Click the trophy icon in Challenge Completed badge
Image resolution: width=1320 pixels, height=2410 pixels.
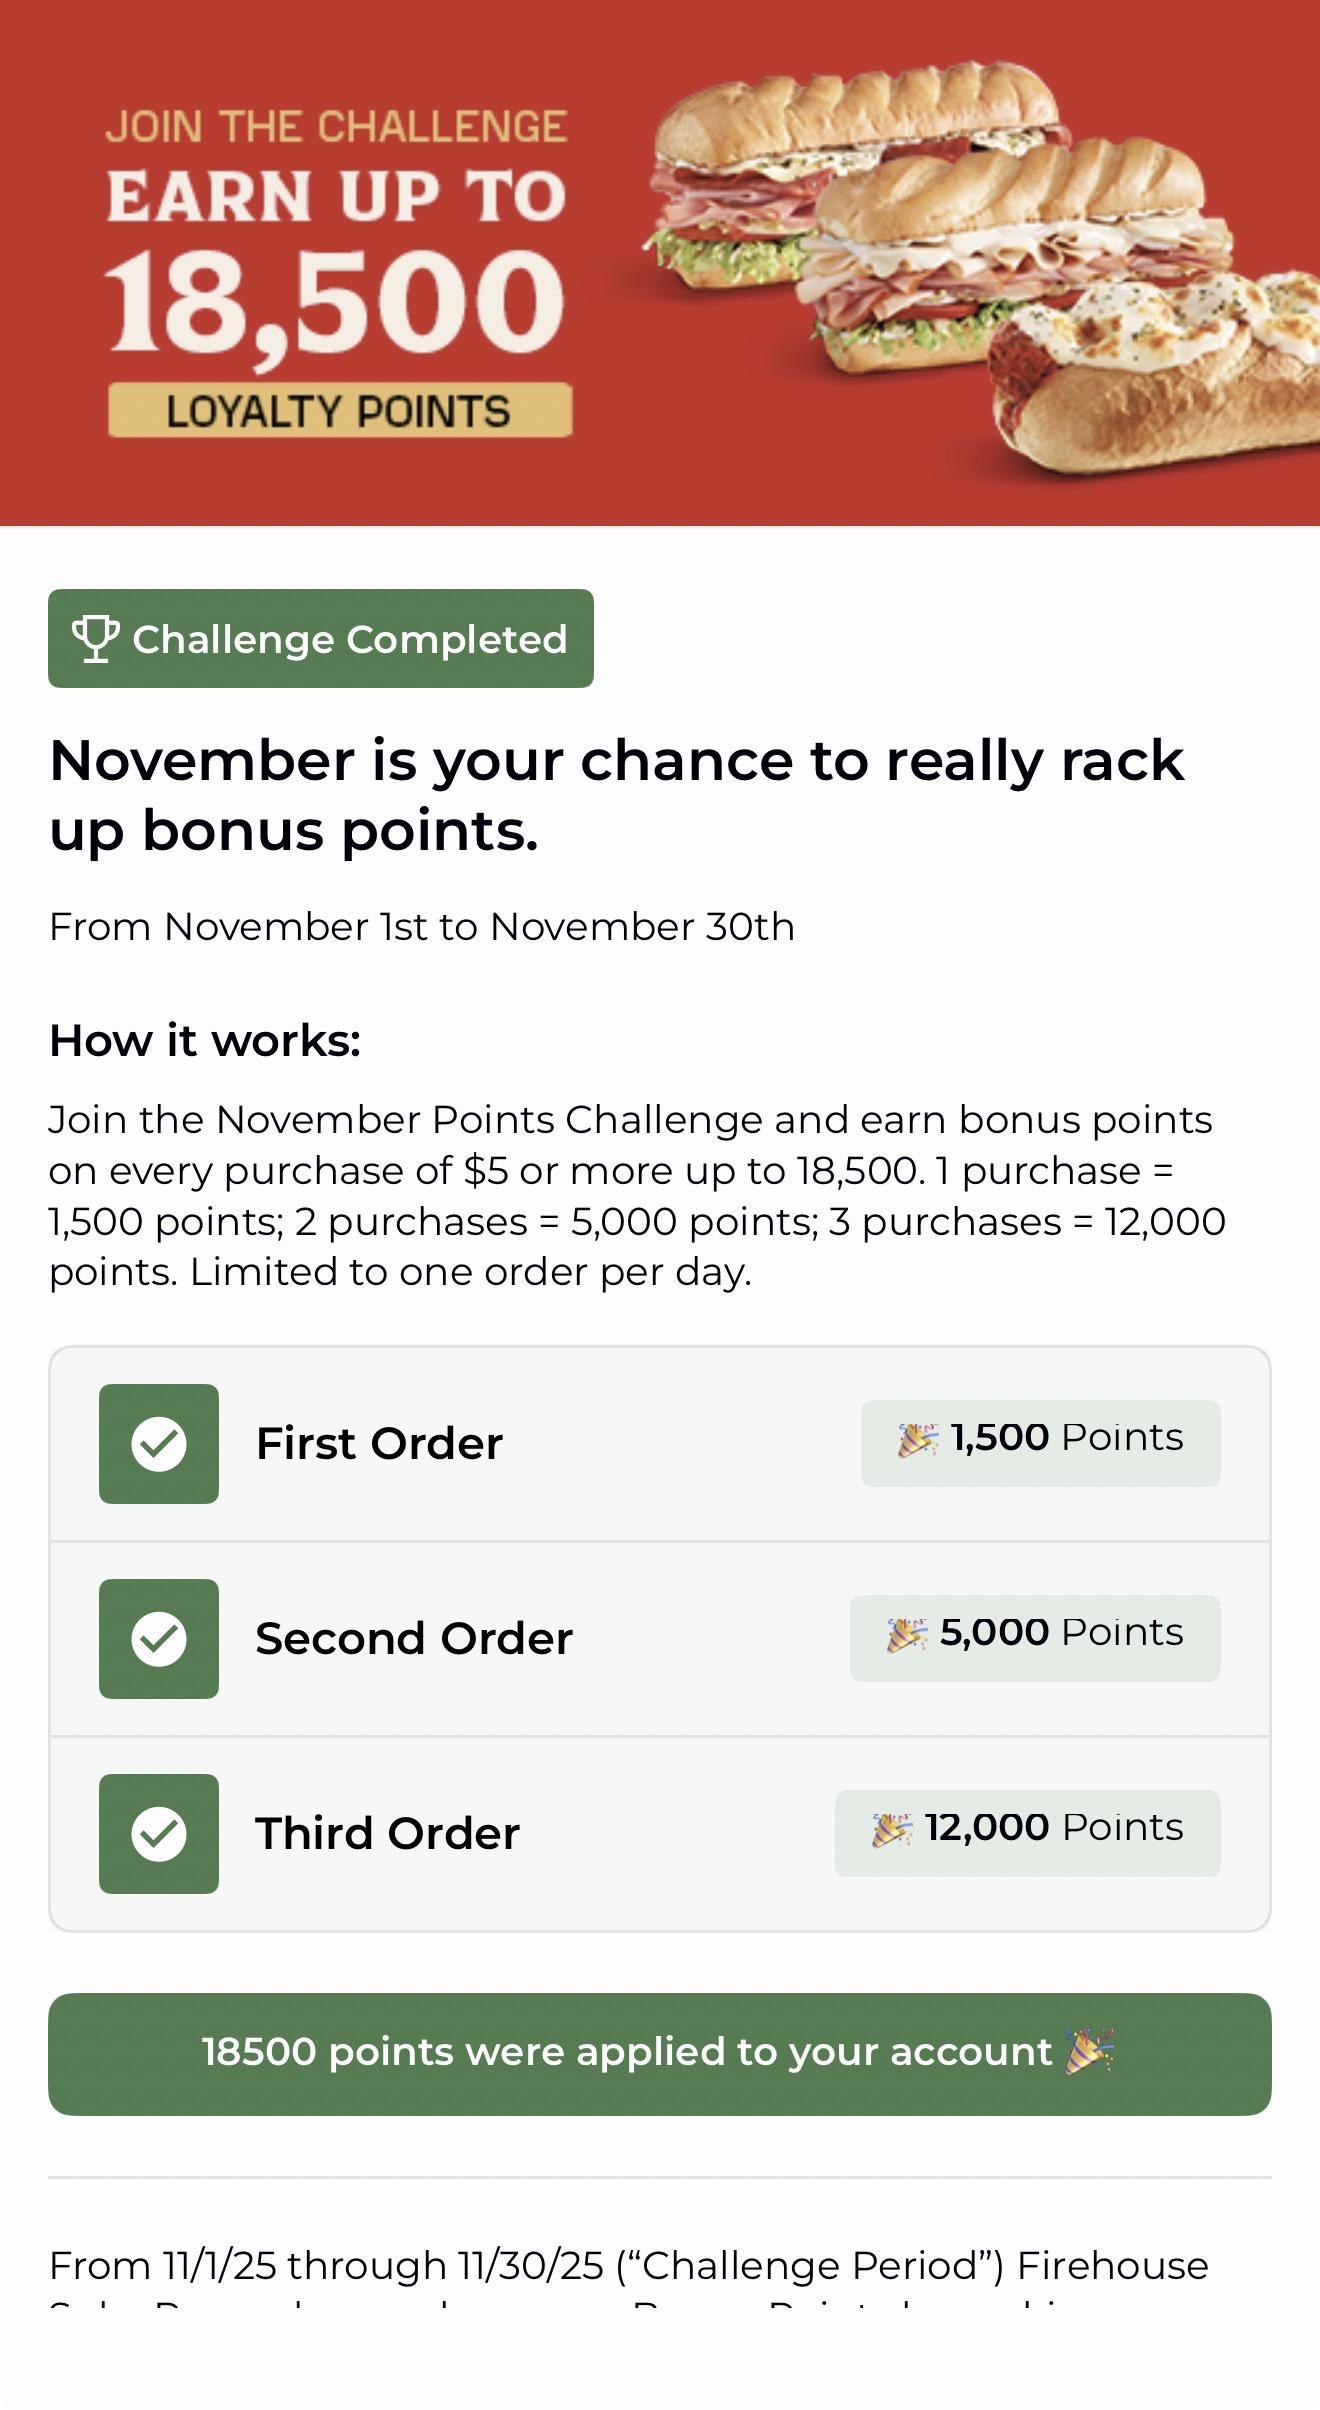coord(96,639)
